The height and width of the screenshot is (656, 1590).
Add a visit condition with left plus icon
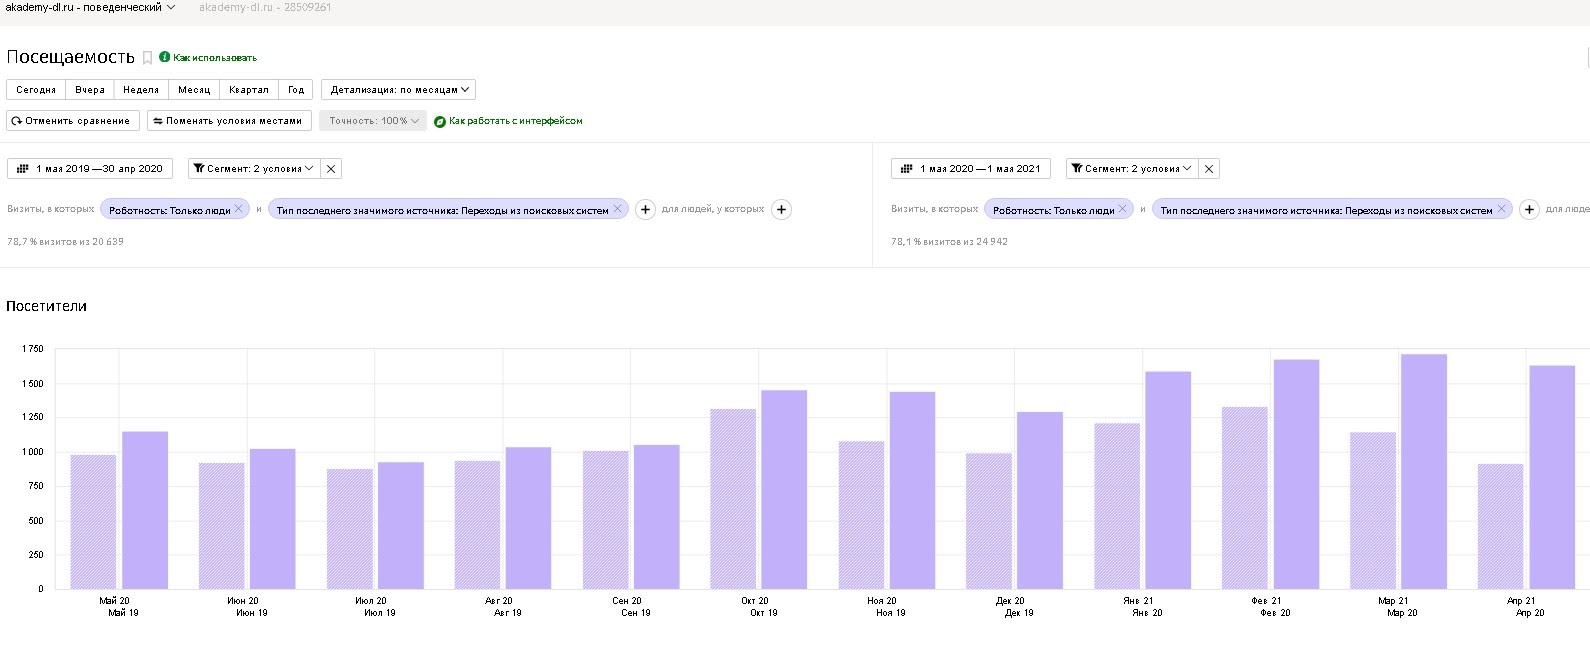(646, 210)
